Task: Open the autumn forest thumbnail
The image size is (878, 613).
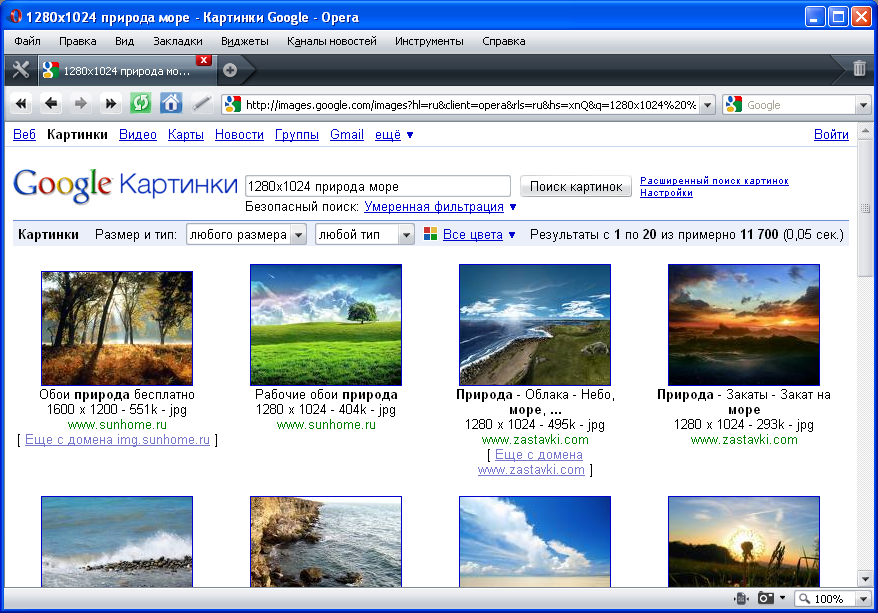Action: pos(117,328)
